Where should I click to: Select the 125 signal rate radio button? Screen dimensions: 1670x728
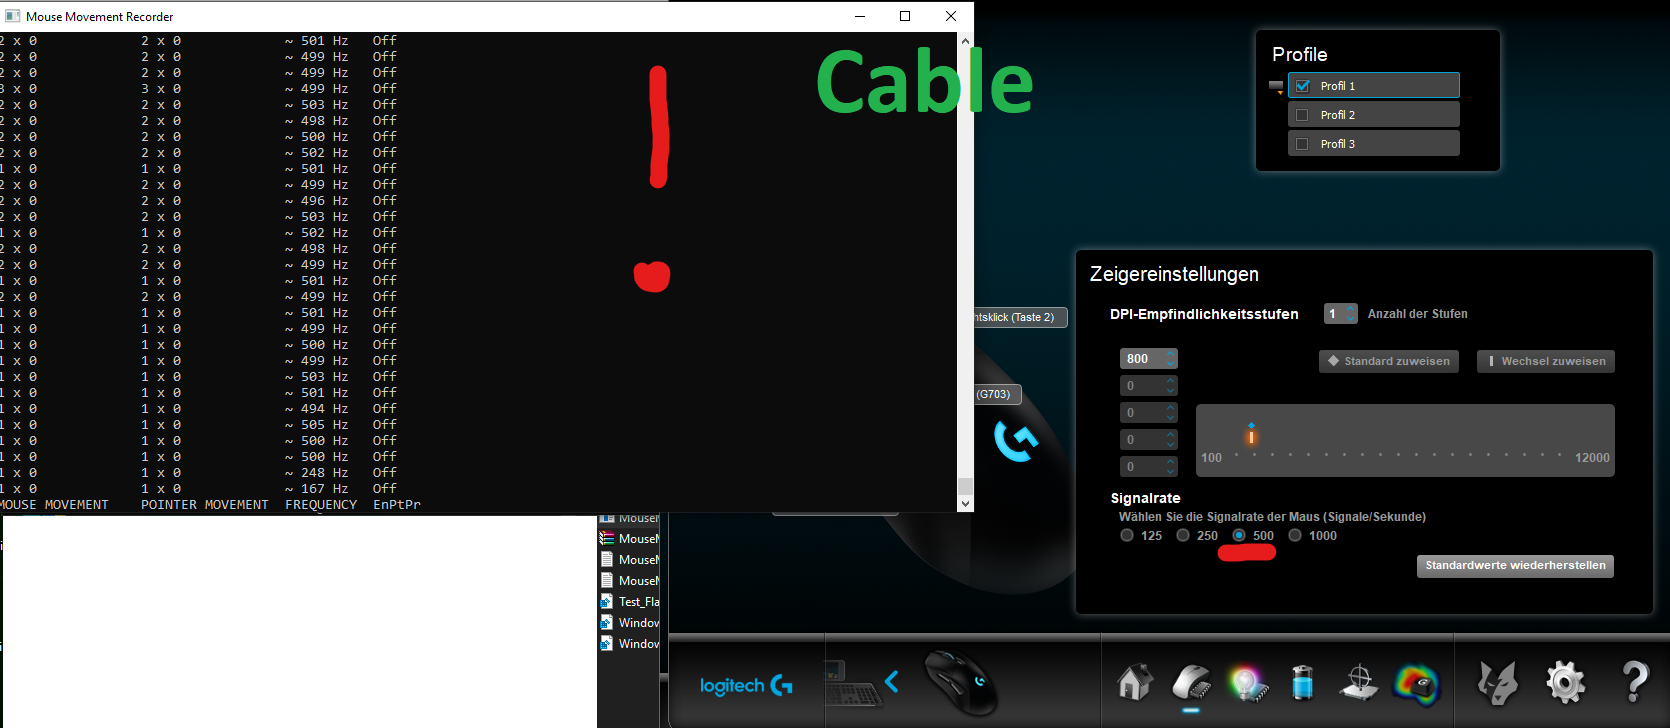[1127, 535]
